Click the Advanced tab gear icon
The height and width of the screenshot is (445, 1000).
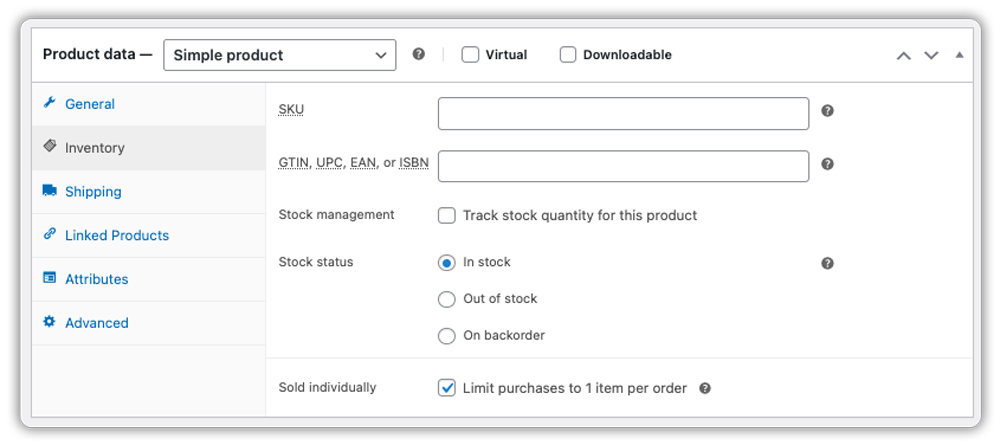pos(50,321)
